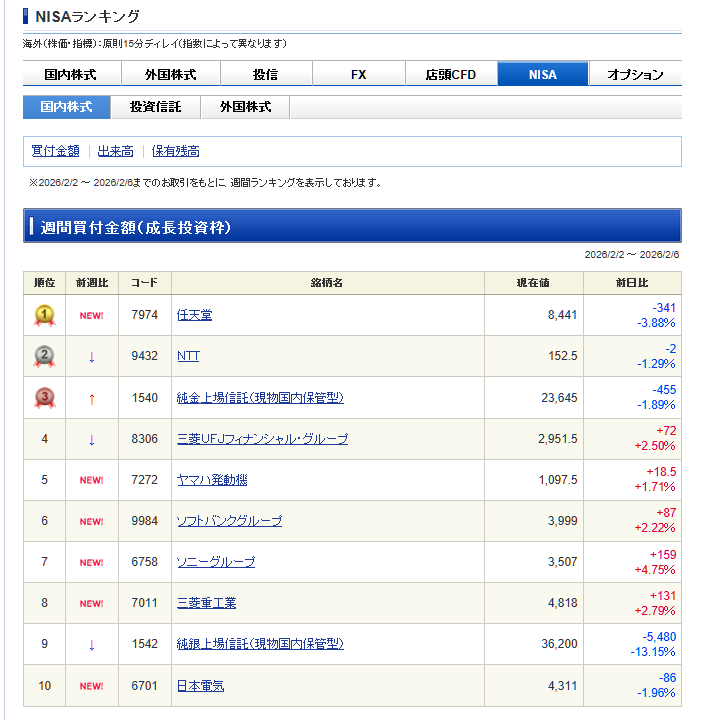This screenshot has height=720, width=714.
Task: Open the オプション tab
Action: (x=635, y=74)
